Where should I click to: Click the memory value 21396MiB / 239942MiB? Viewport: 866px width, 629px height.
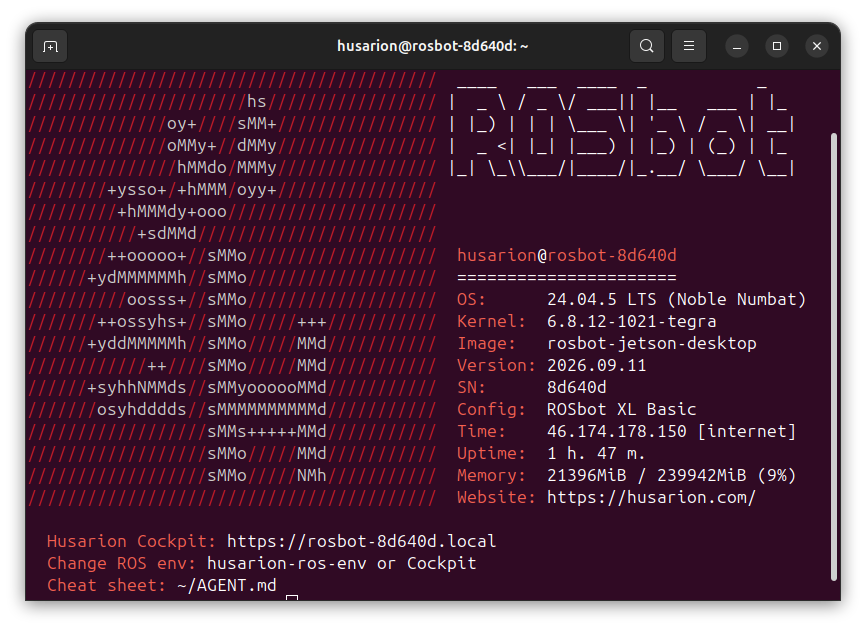(x=646, y=475)
